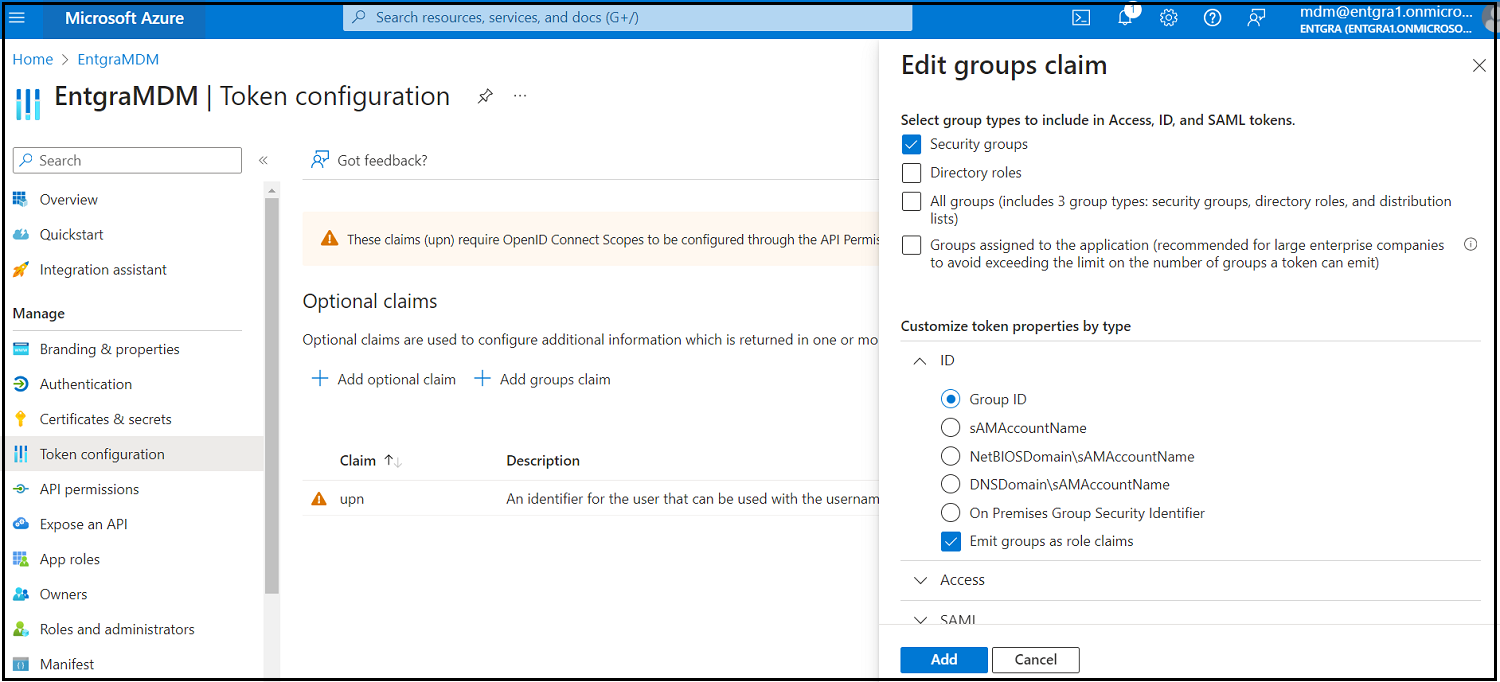Viewport: 1500px width, 682px height.
Task: Collapse the sidebar with the double chevron
Action: (263, 160)
